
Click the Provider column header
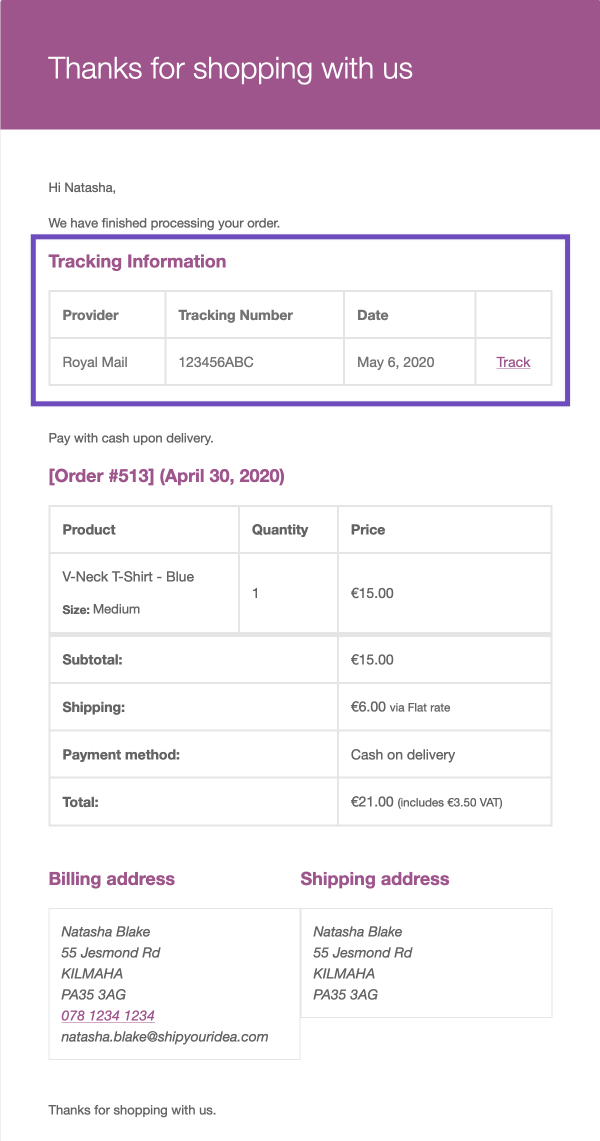pos(91,315)
